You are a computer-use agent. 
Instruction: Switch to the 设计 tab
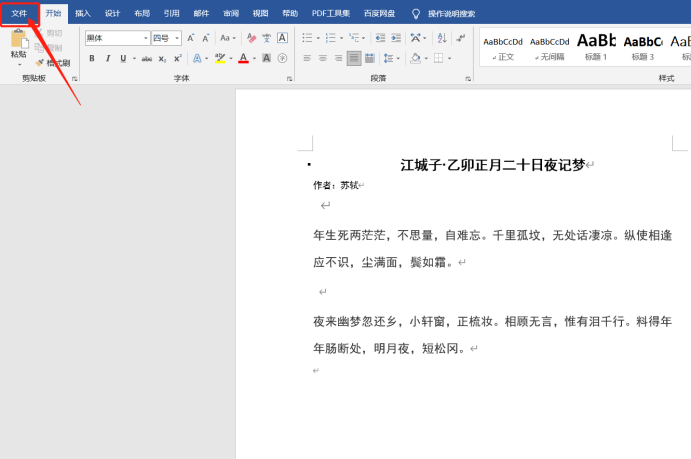(x=112, y=14)
